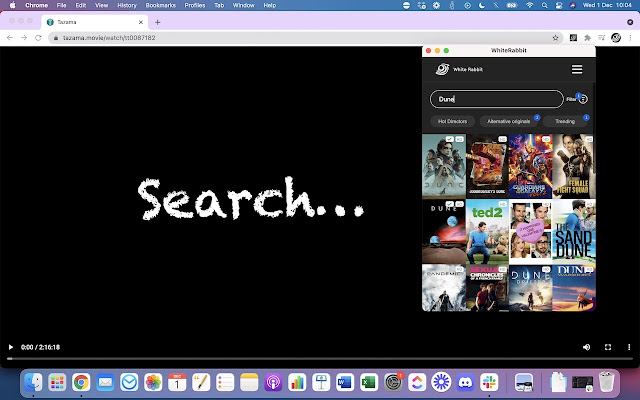Mute the video player volume
This screenshot has width=640, height=400.
(x=586, y=347)
